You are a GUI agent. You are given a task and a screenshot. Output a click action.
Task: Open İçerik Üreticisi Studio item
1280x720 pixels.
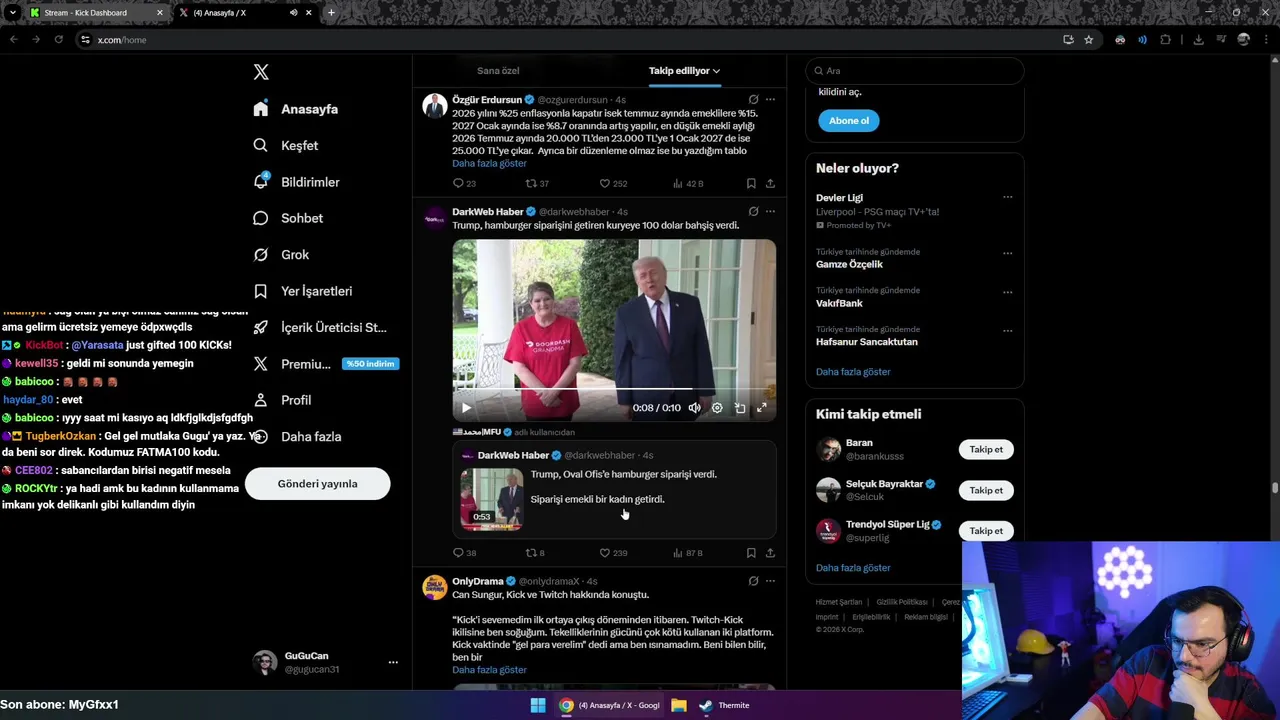click(x=320, y=327)
